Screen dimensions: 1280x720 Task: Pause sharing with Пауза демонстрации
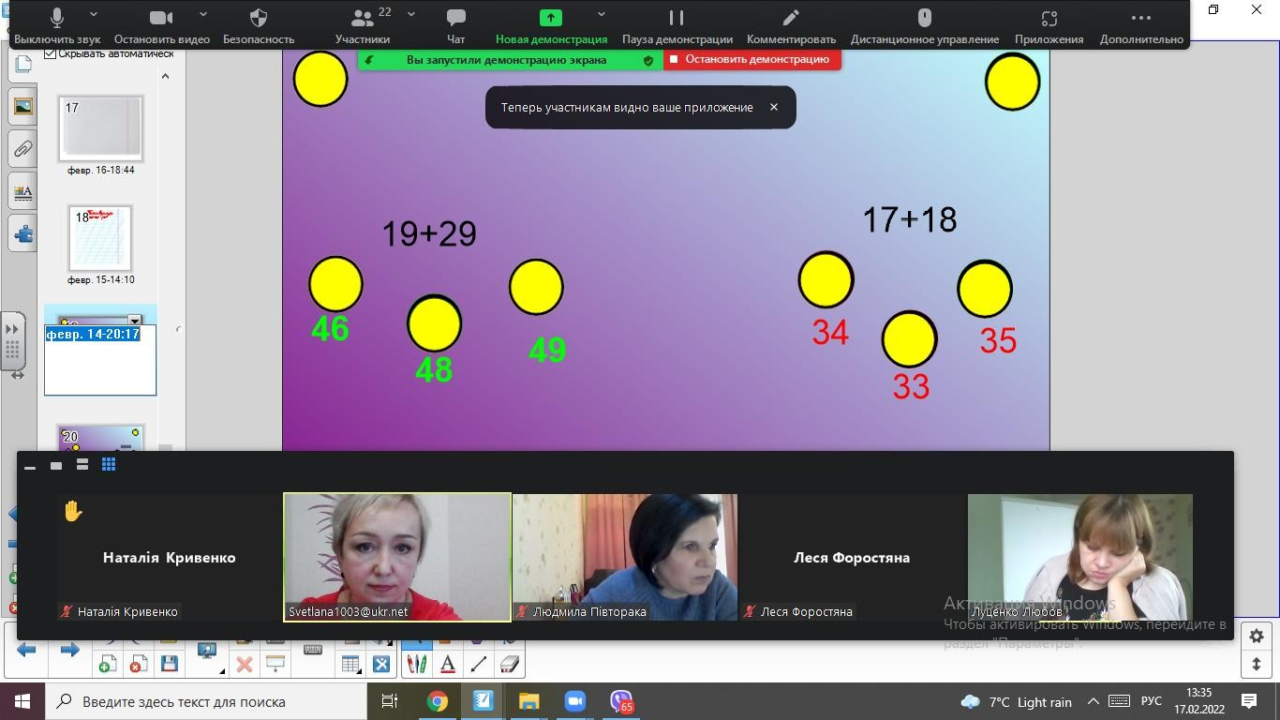click(677, 26)
